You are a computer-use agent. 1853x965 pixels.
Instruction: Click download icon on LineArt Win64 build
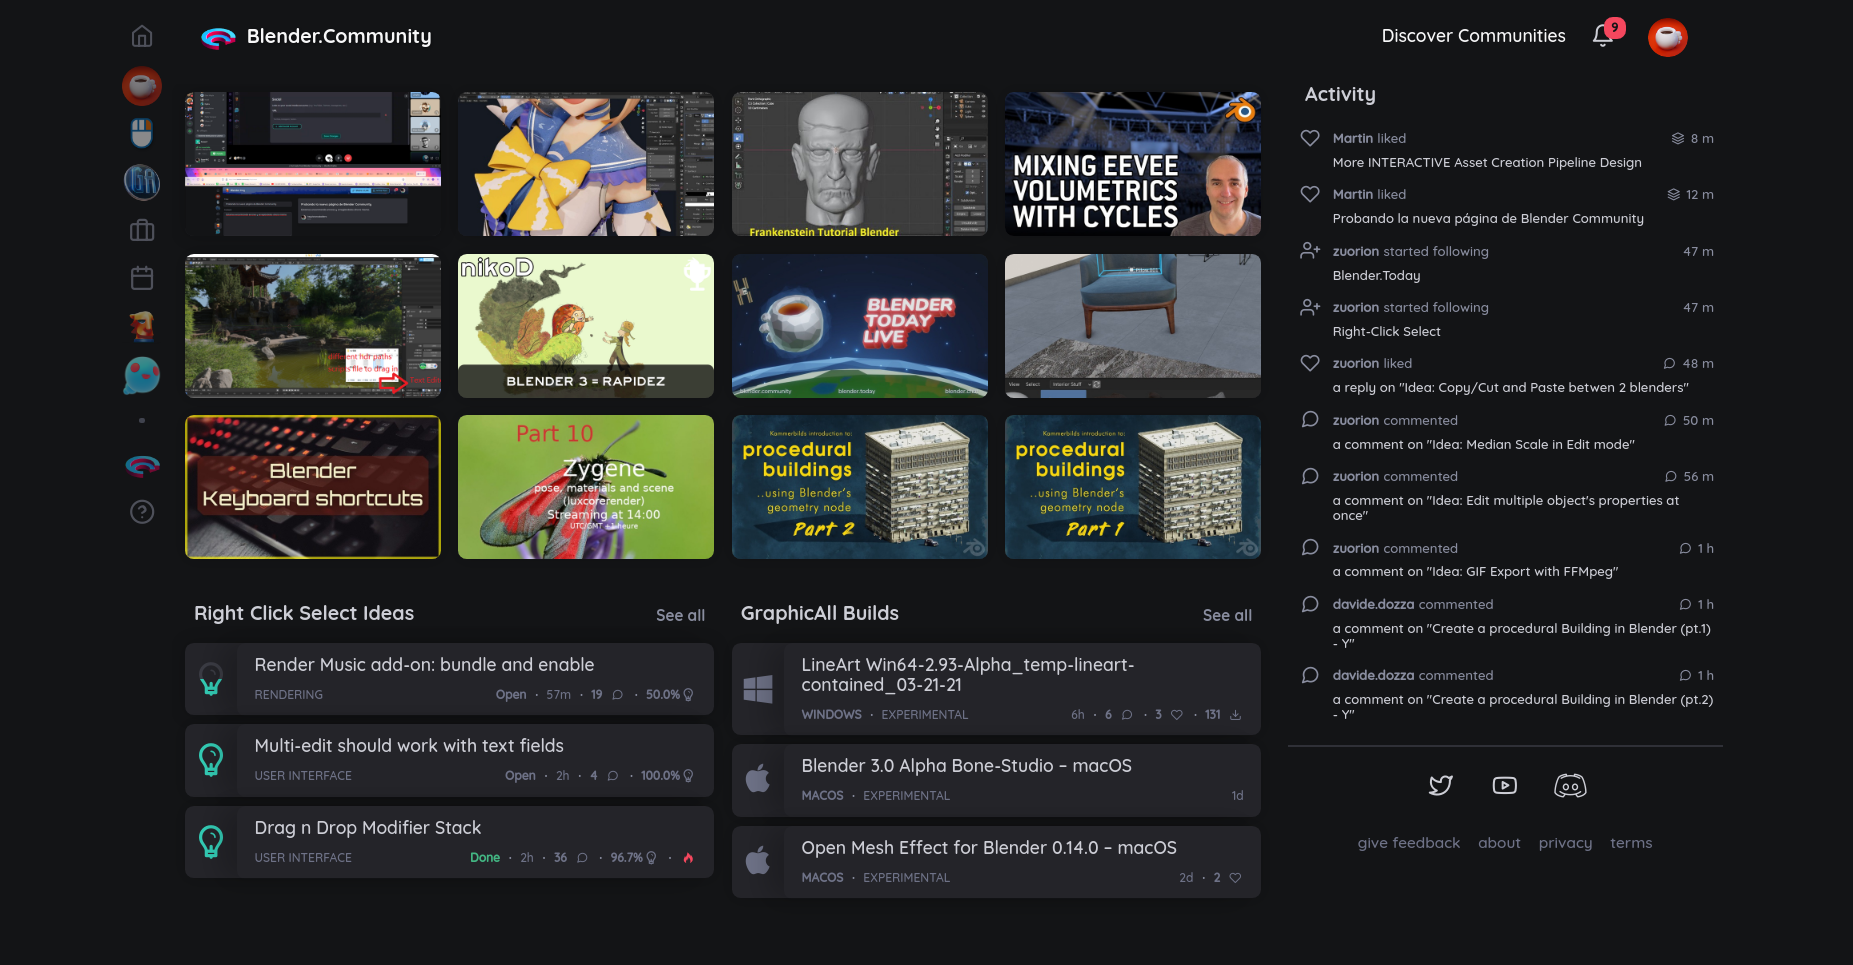coord(1235,715)
